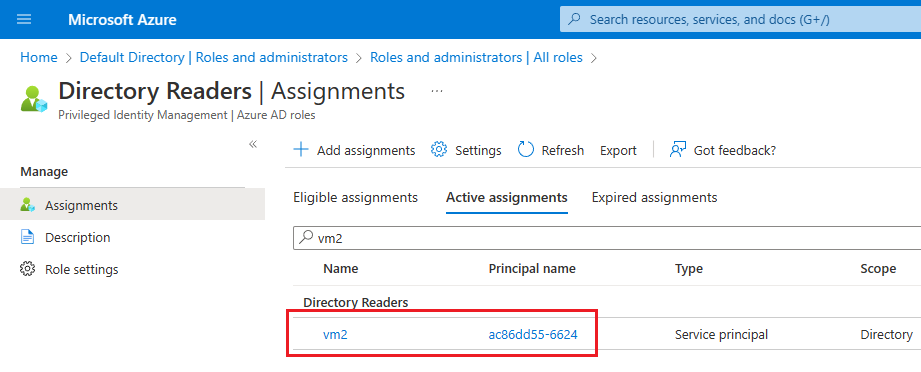Open Default Directory | Roles and administrators breadcrumb
Viewport: 921px width, 372px height.
(x=214, y=58)
